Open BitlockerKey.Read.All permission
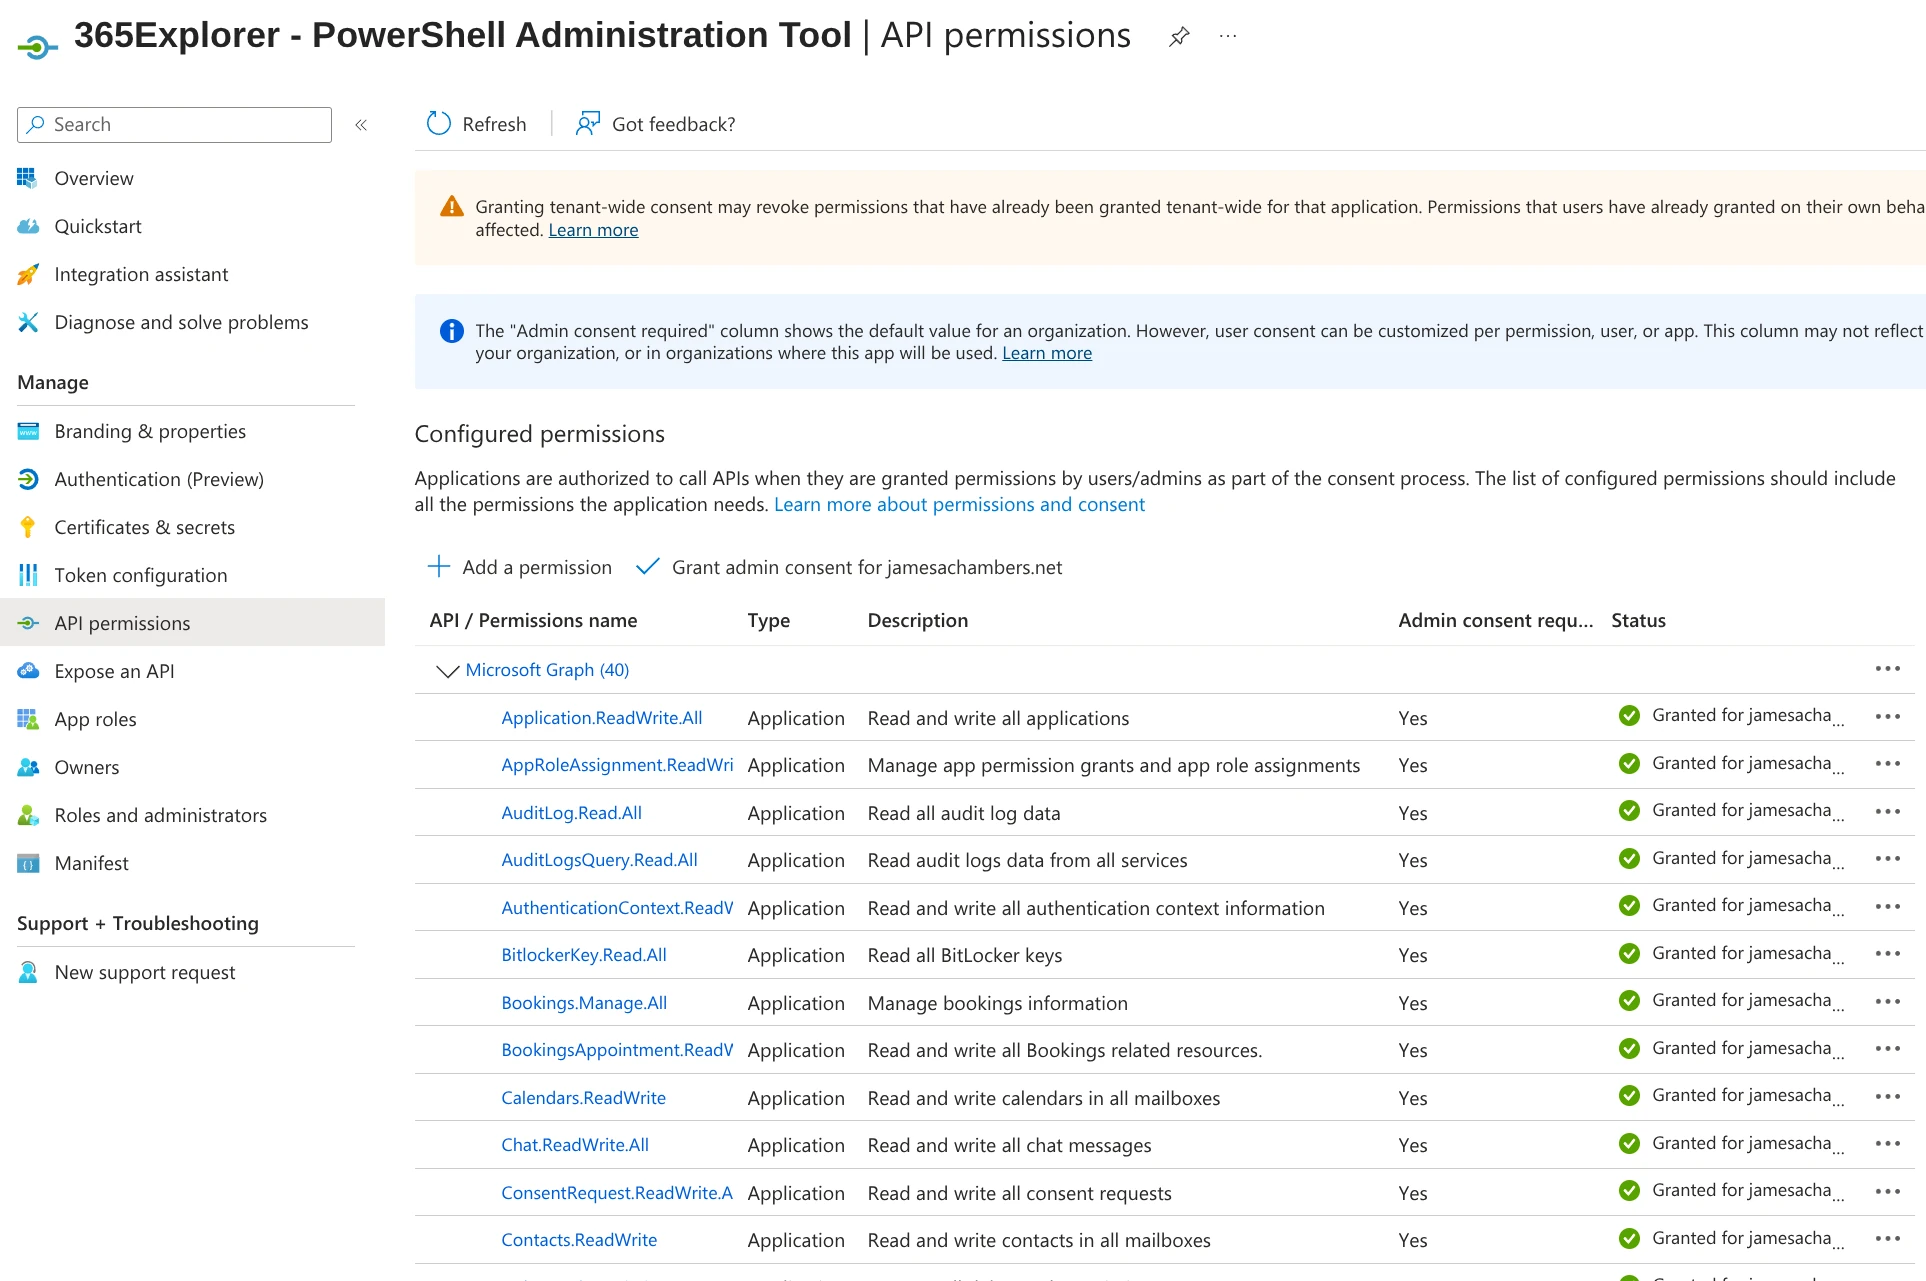Screen dimensions: 1926x1281 coord(584,955)
